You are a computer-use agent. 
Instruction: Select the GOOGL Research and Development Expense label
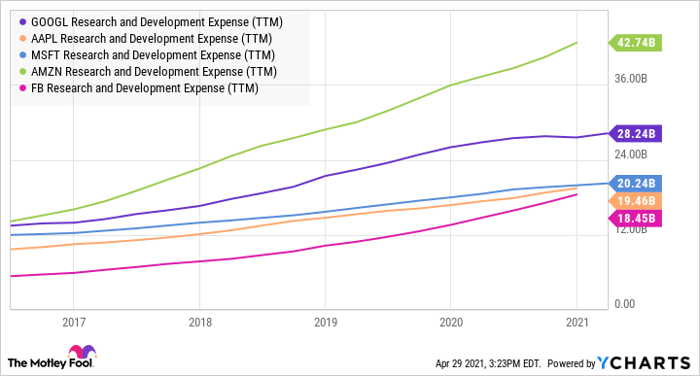point(157,22)
